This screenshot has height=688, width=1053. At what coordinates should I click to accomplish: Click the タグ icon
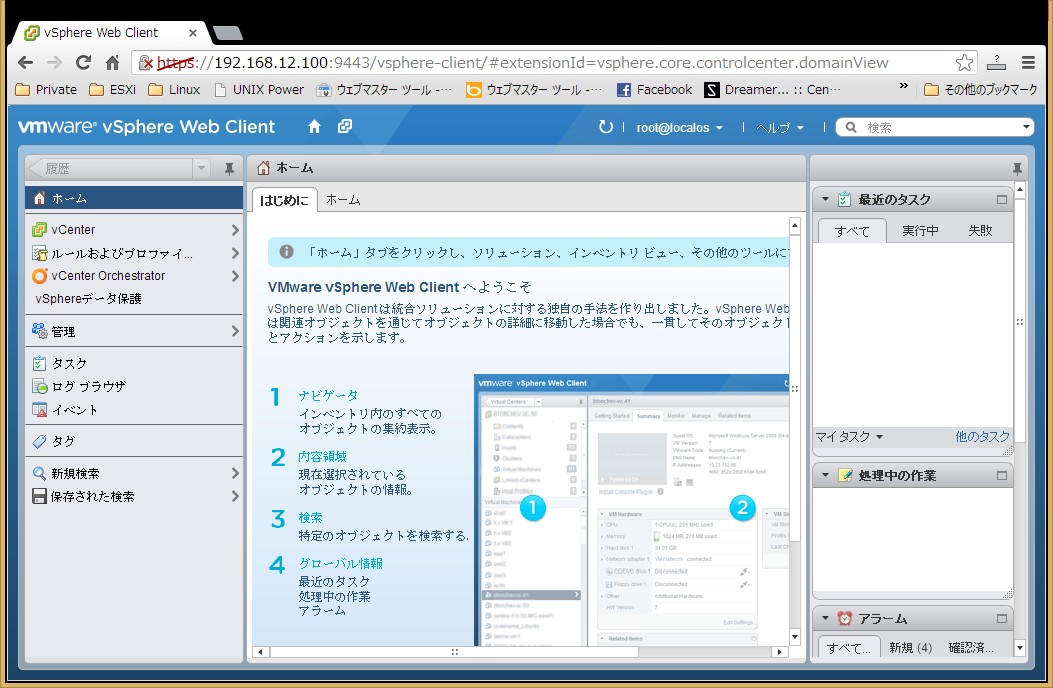tap(40, 441)
